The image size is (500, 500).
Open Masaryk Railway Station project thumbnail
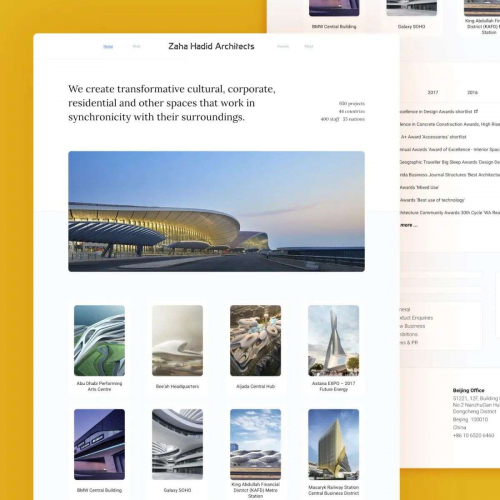pyautogui.click(x=333, y=444)
